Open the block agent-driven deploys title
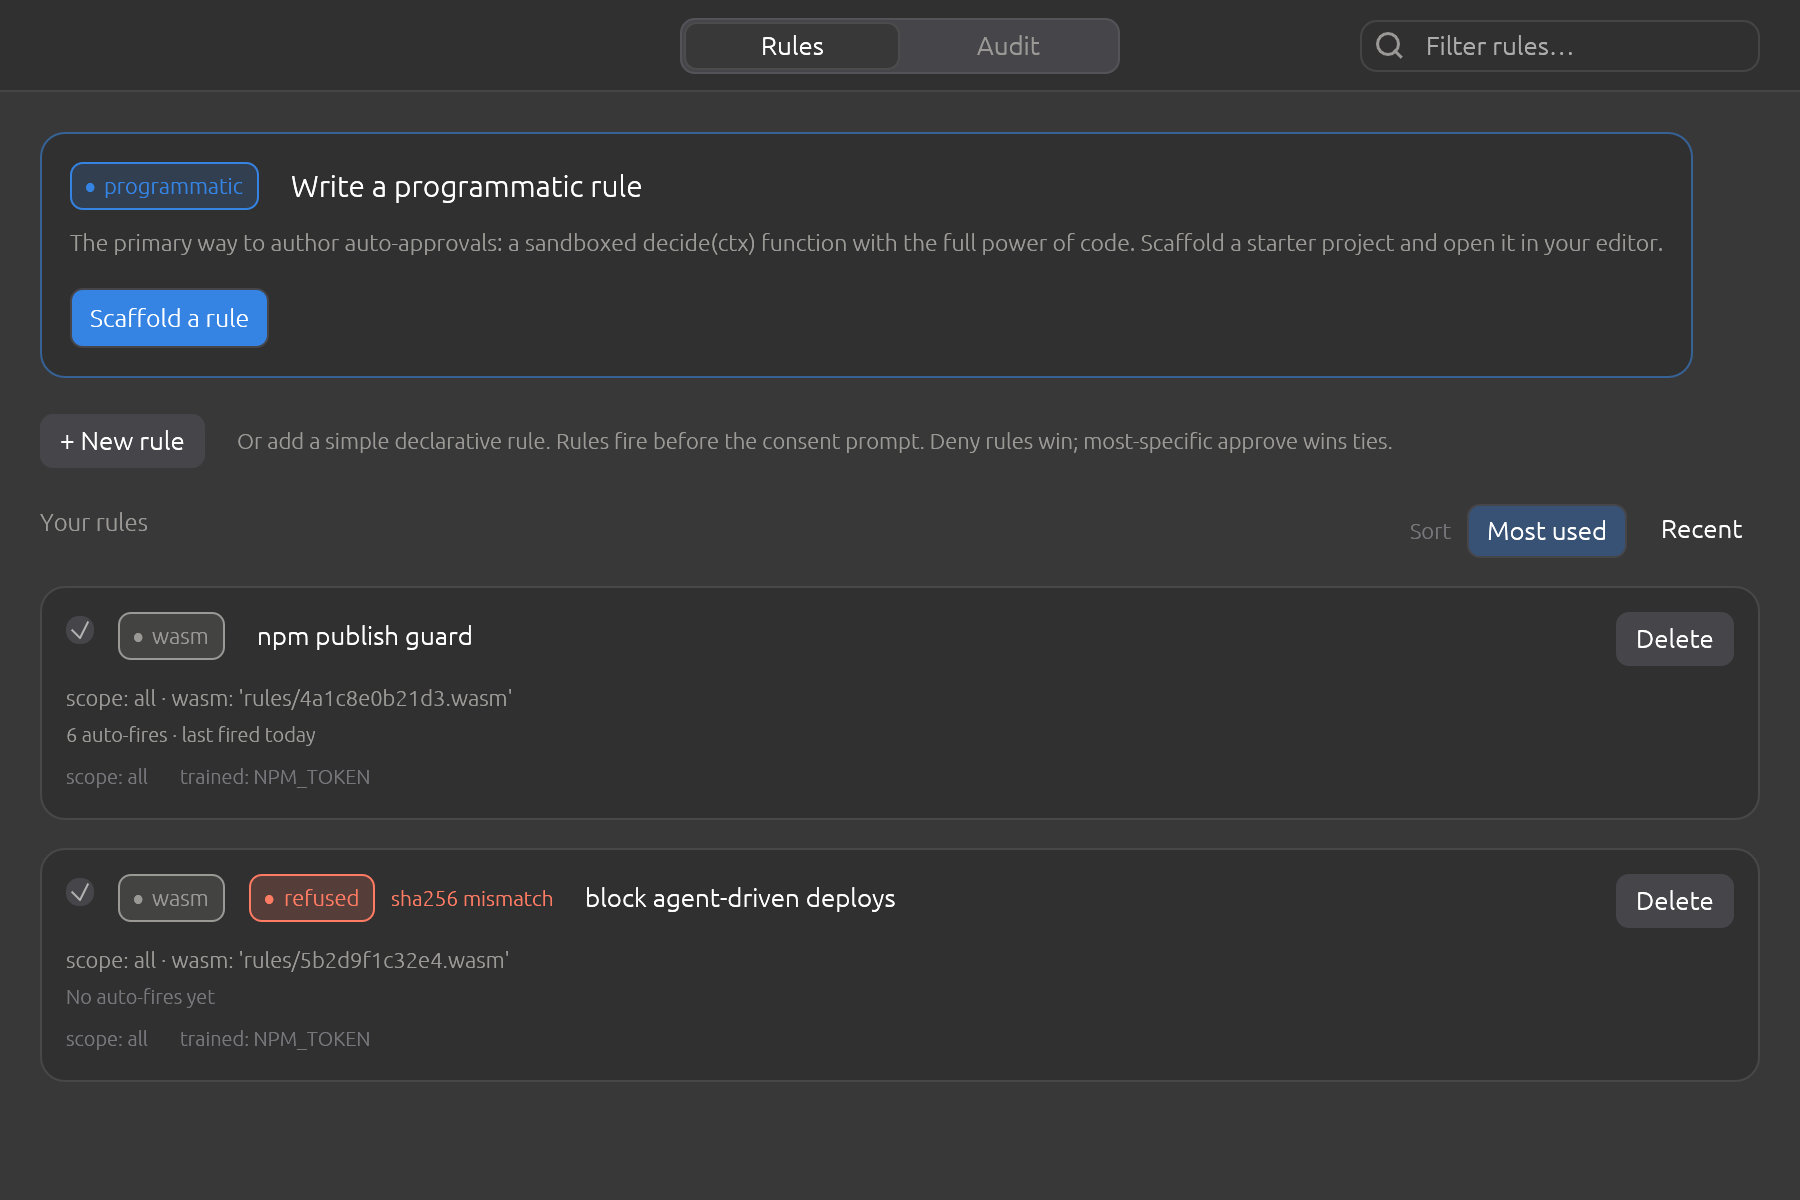The width and height of the screenshot is (1800, 1200). click(740, 898)
